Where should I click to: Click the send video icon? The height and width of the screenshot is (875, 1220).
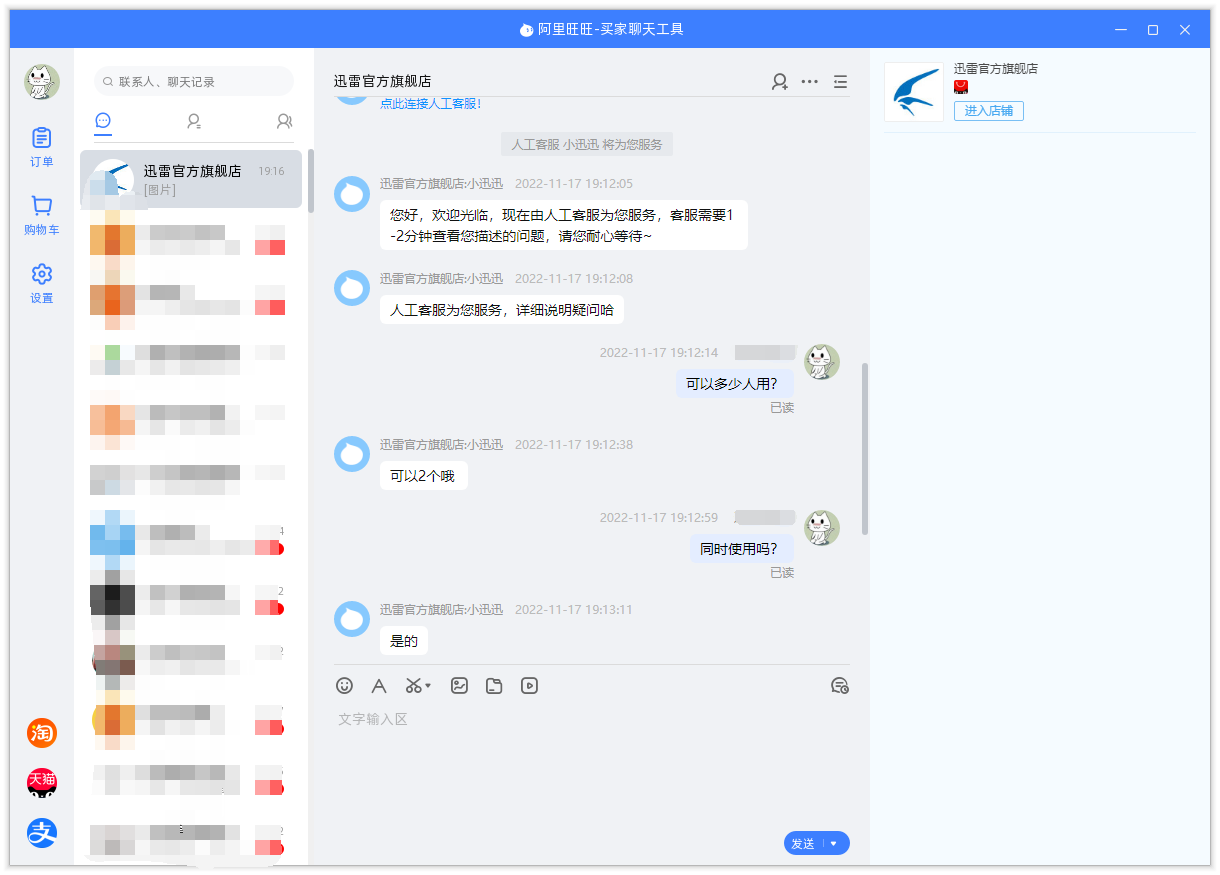[530, 686]
